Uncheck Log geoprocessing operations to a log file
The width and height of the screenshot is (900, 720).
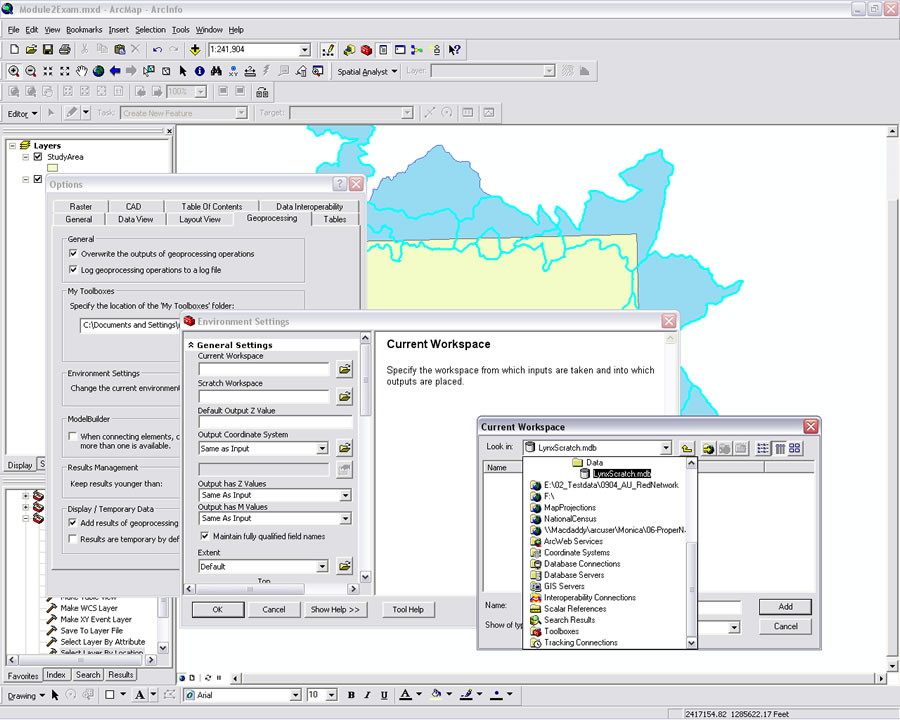(x=73, y=270)
